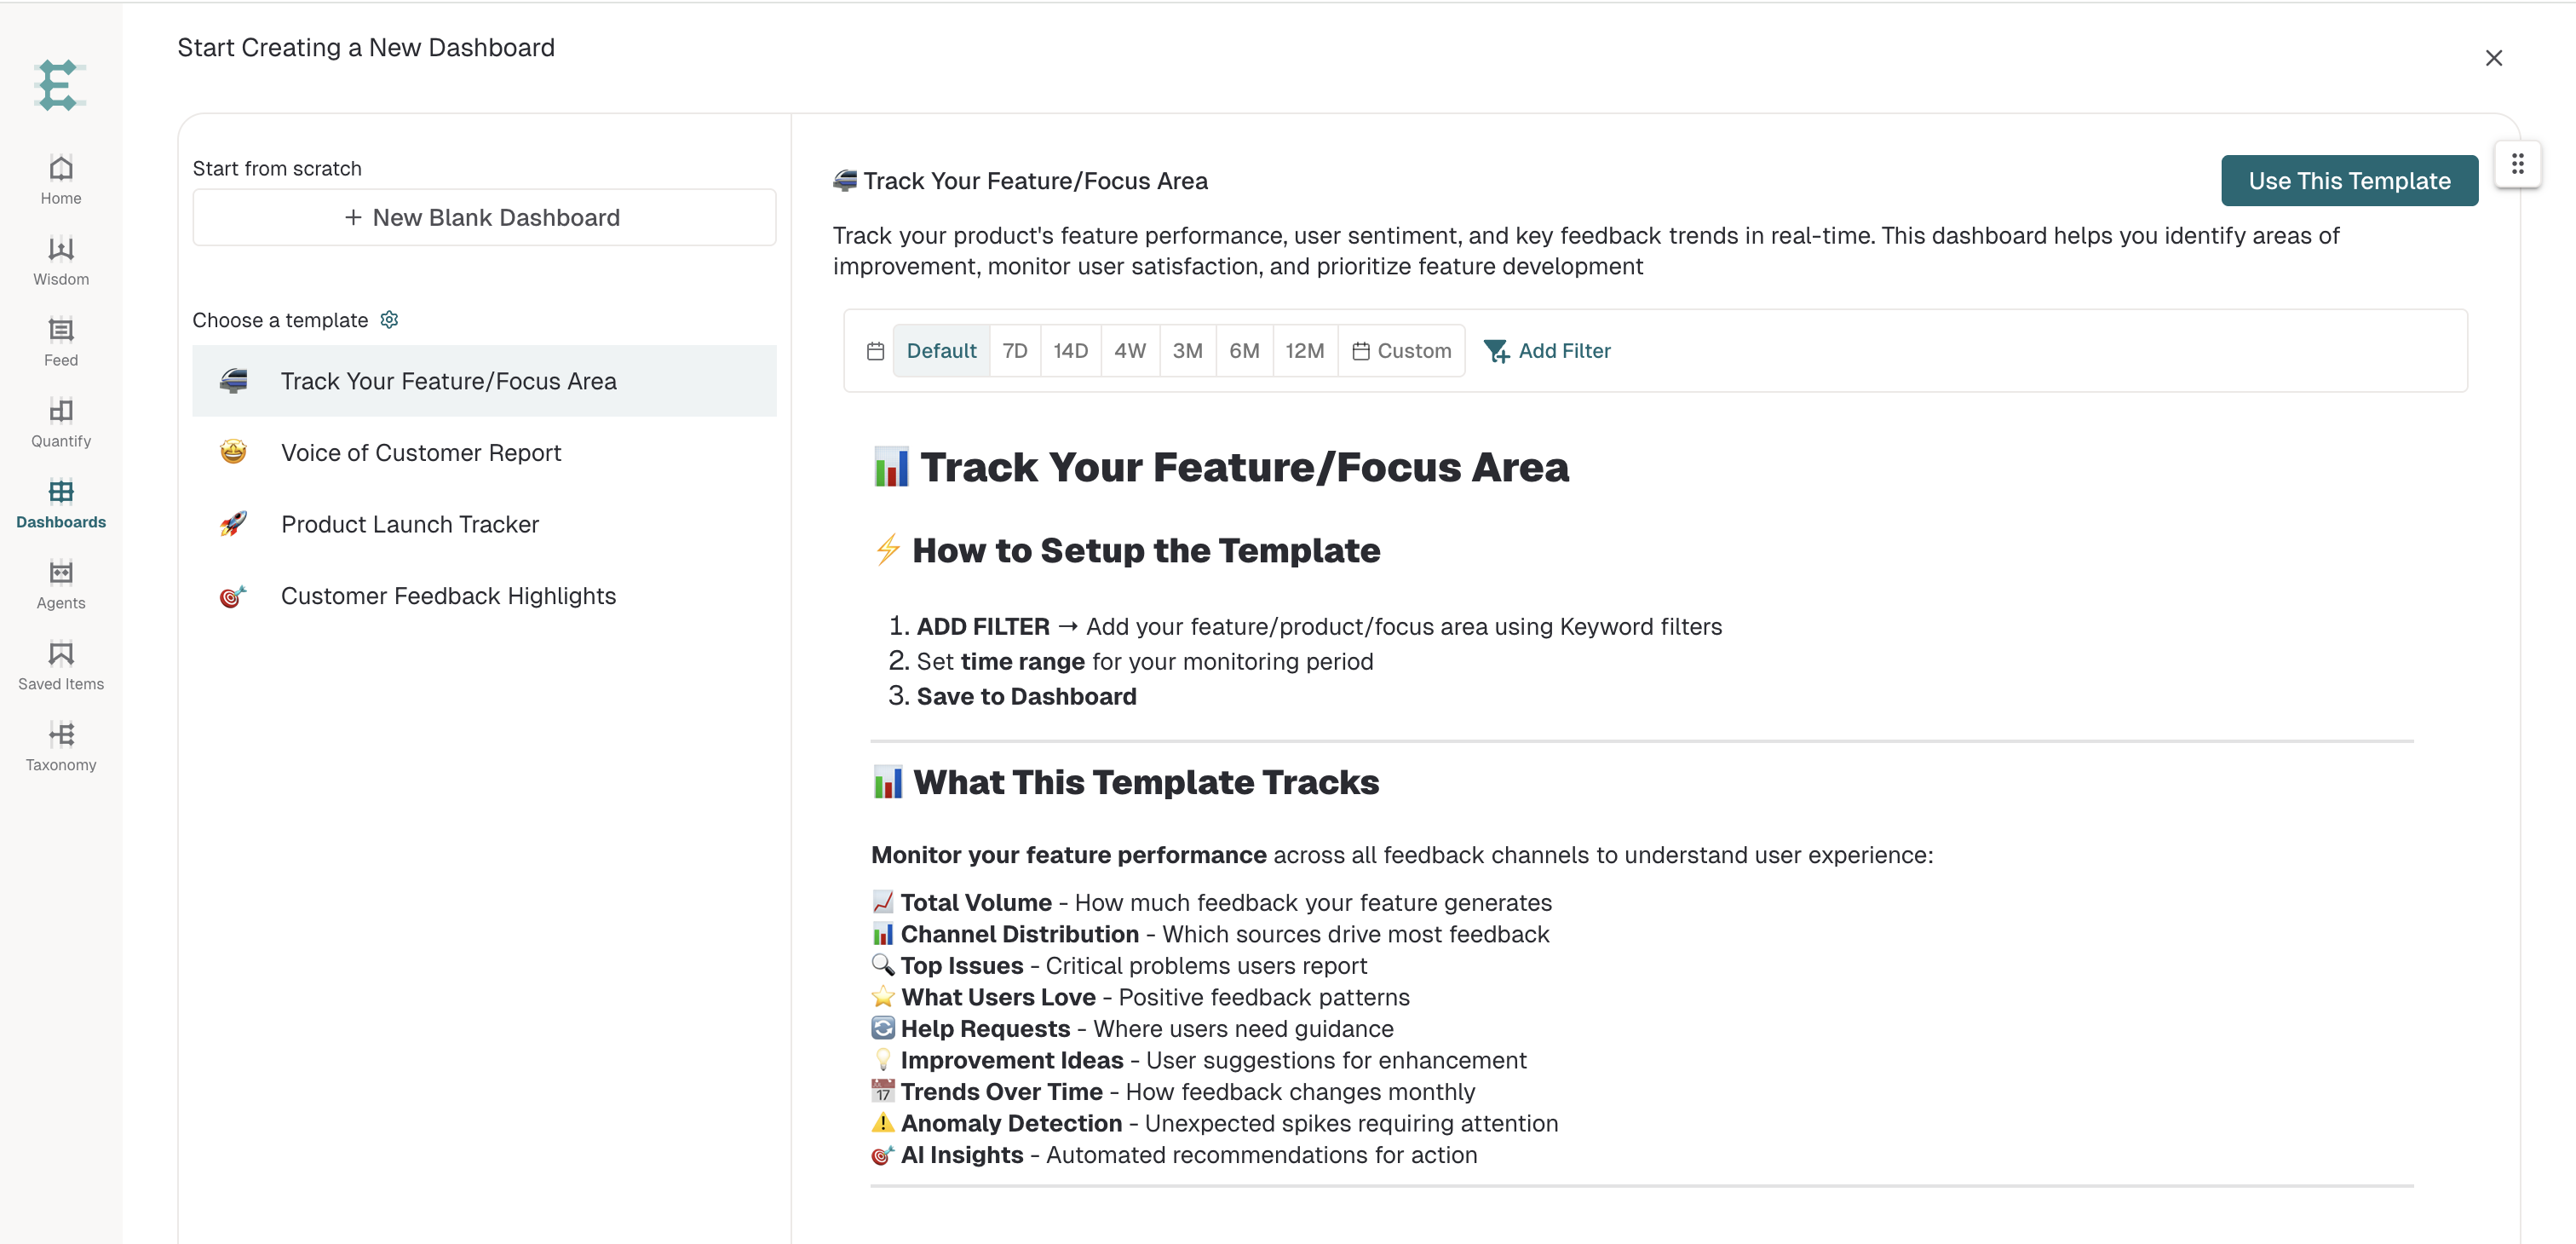
Task: Create a New Blank Dashboard
Action: click(x=484, y=217)
